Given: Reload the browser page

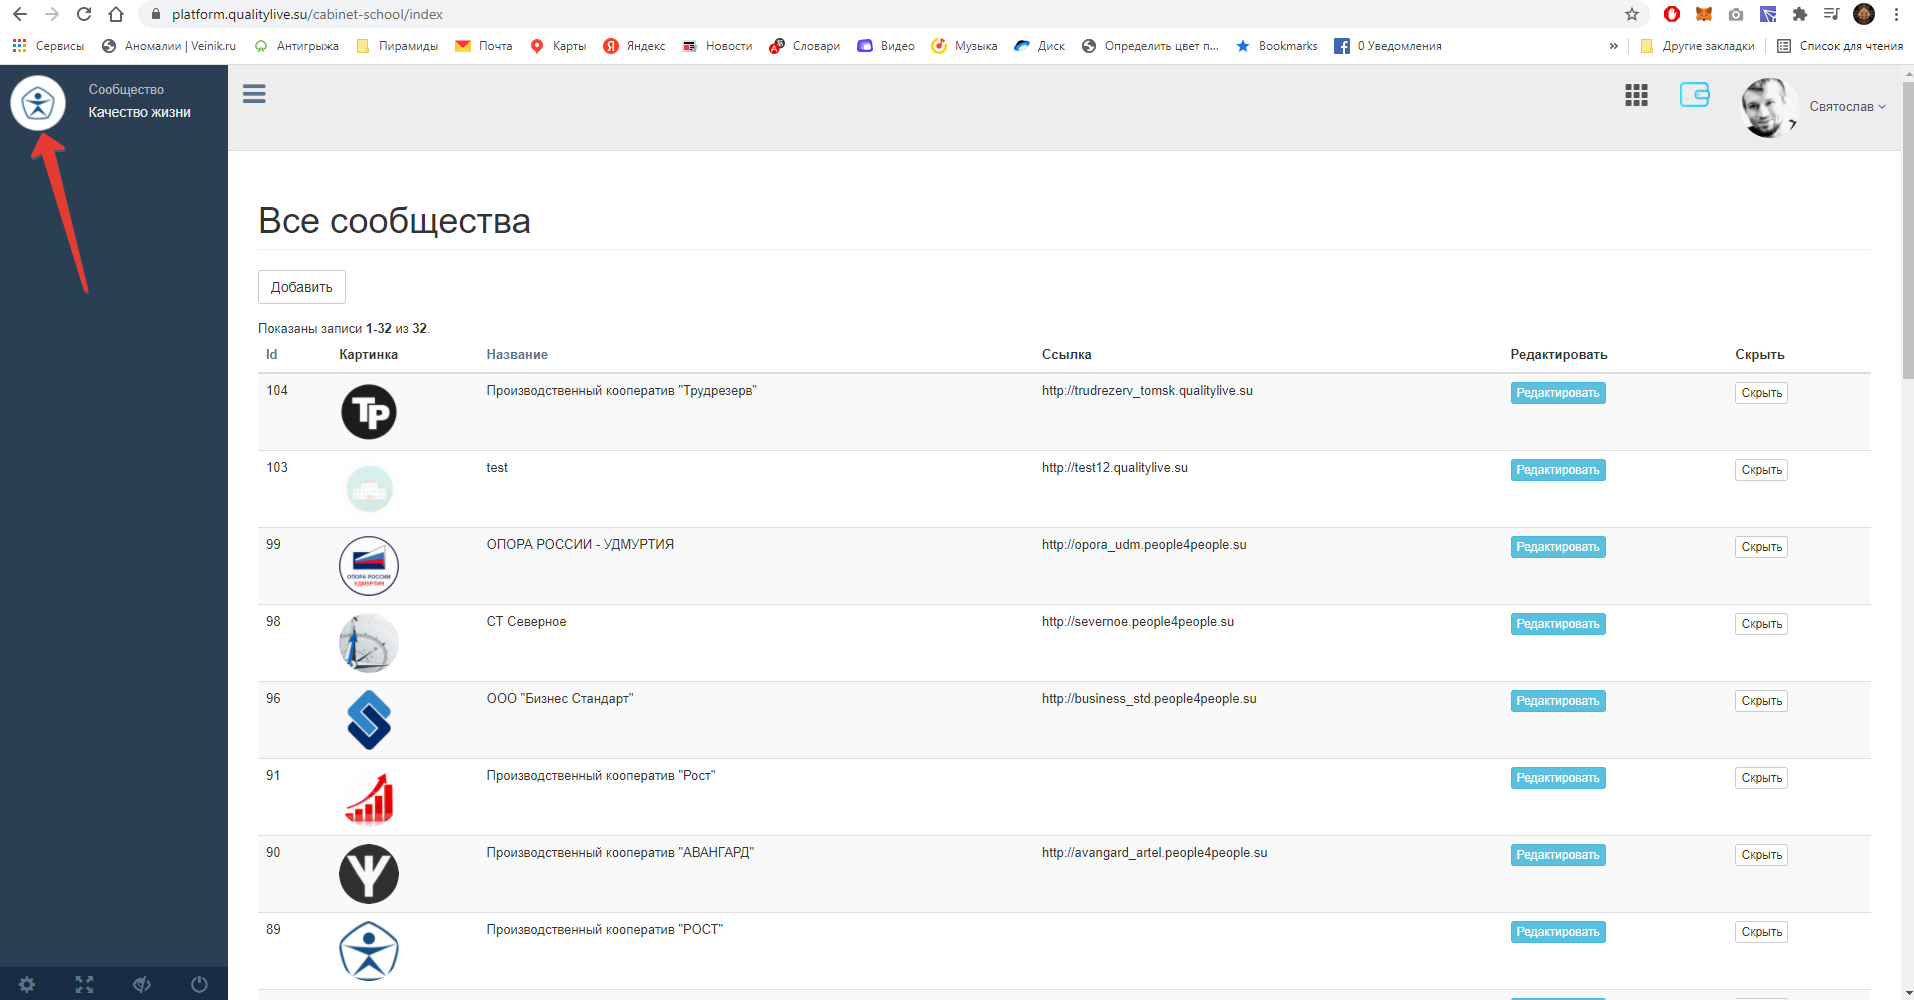Looking at the screenshot, I should [x=84, y=14].
